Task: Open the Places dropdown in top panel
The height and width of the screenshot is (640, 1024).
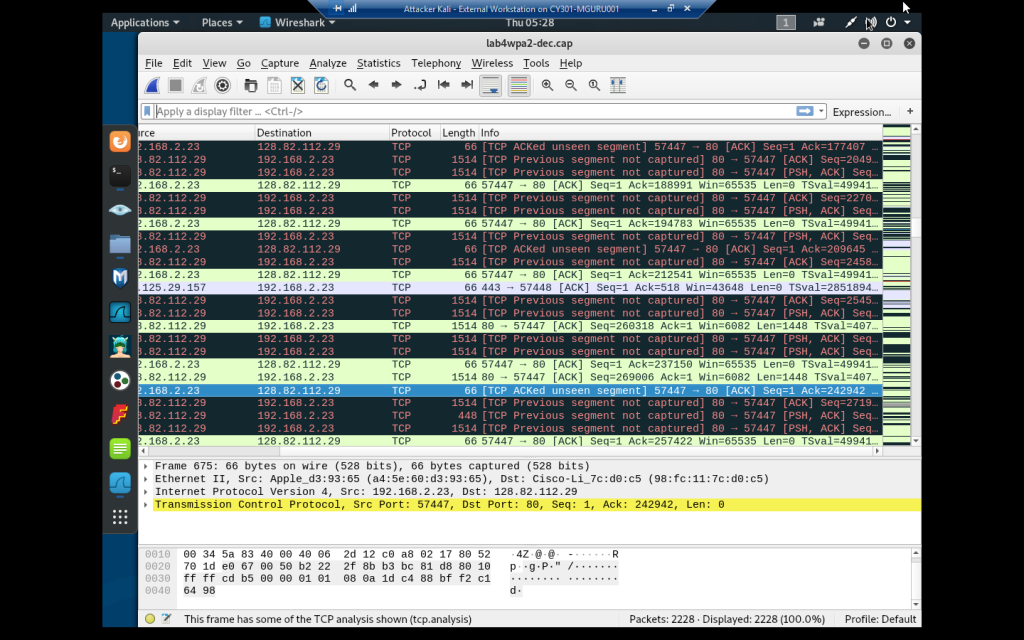Action: pyautogui.click(x=222, y=22)
